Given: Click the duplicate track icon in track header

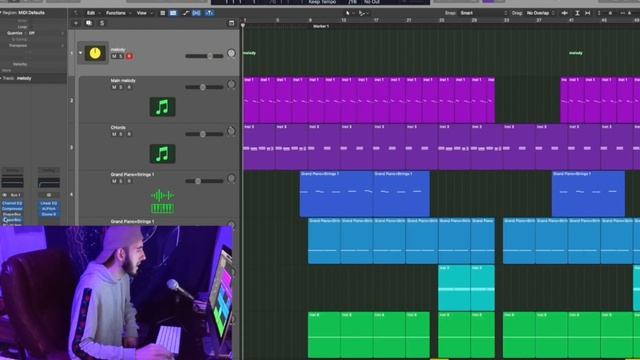Looking at the screenshot, I should (89, 23).
